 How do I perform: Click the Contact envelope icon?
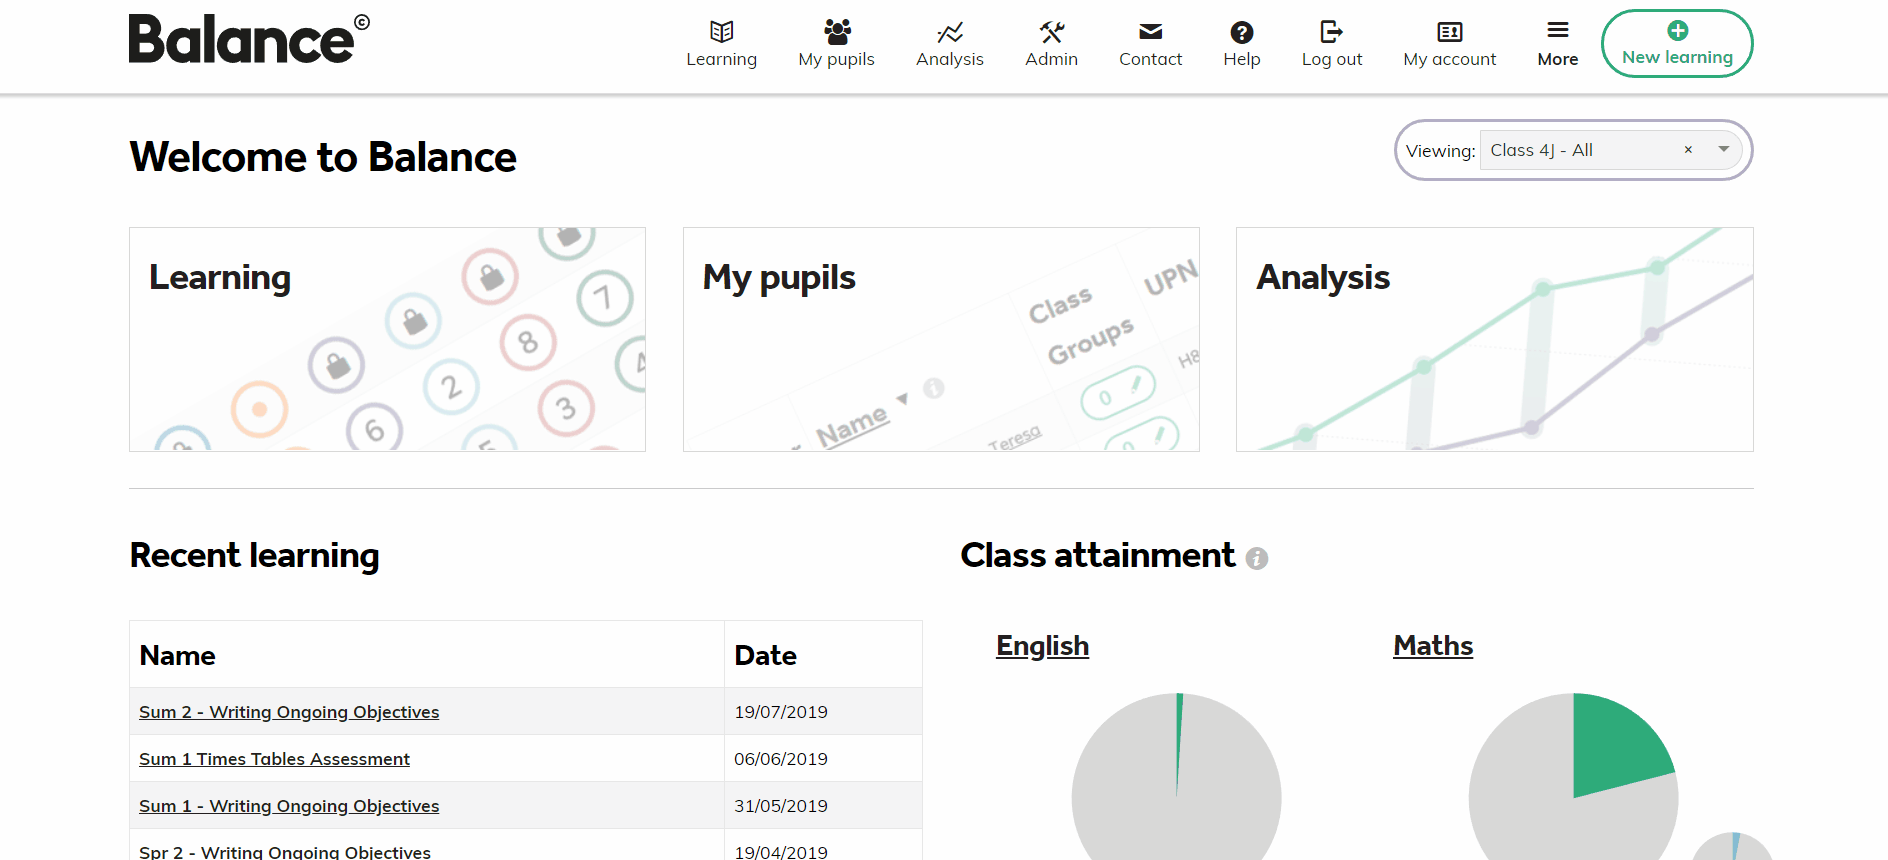click(1150, 32)
